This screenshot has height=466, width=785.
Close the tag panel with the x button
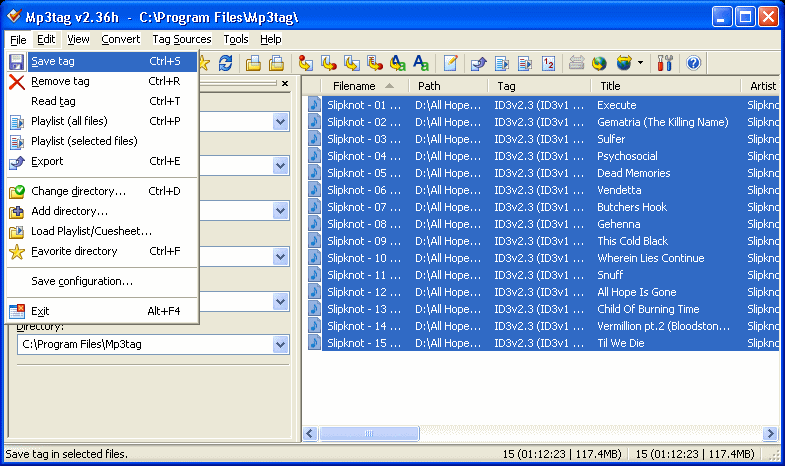285,84
